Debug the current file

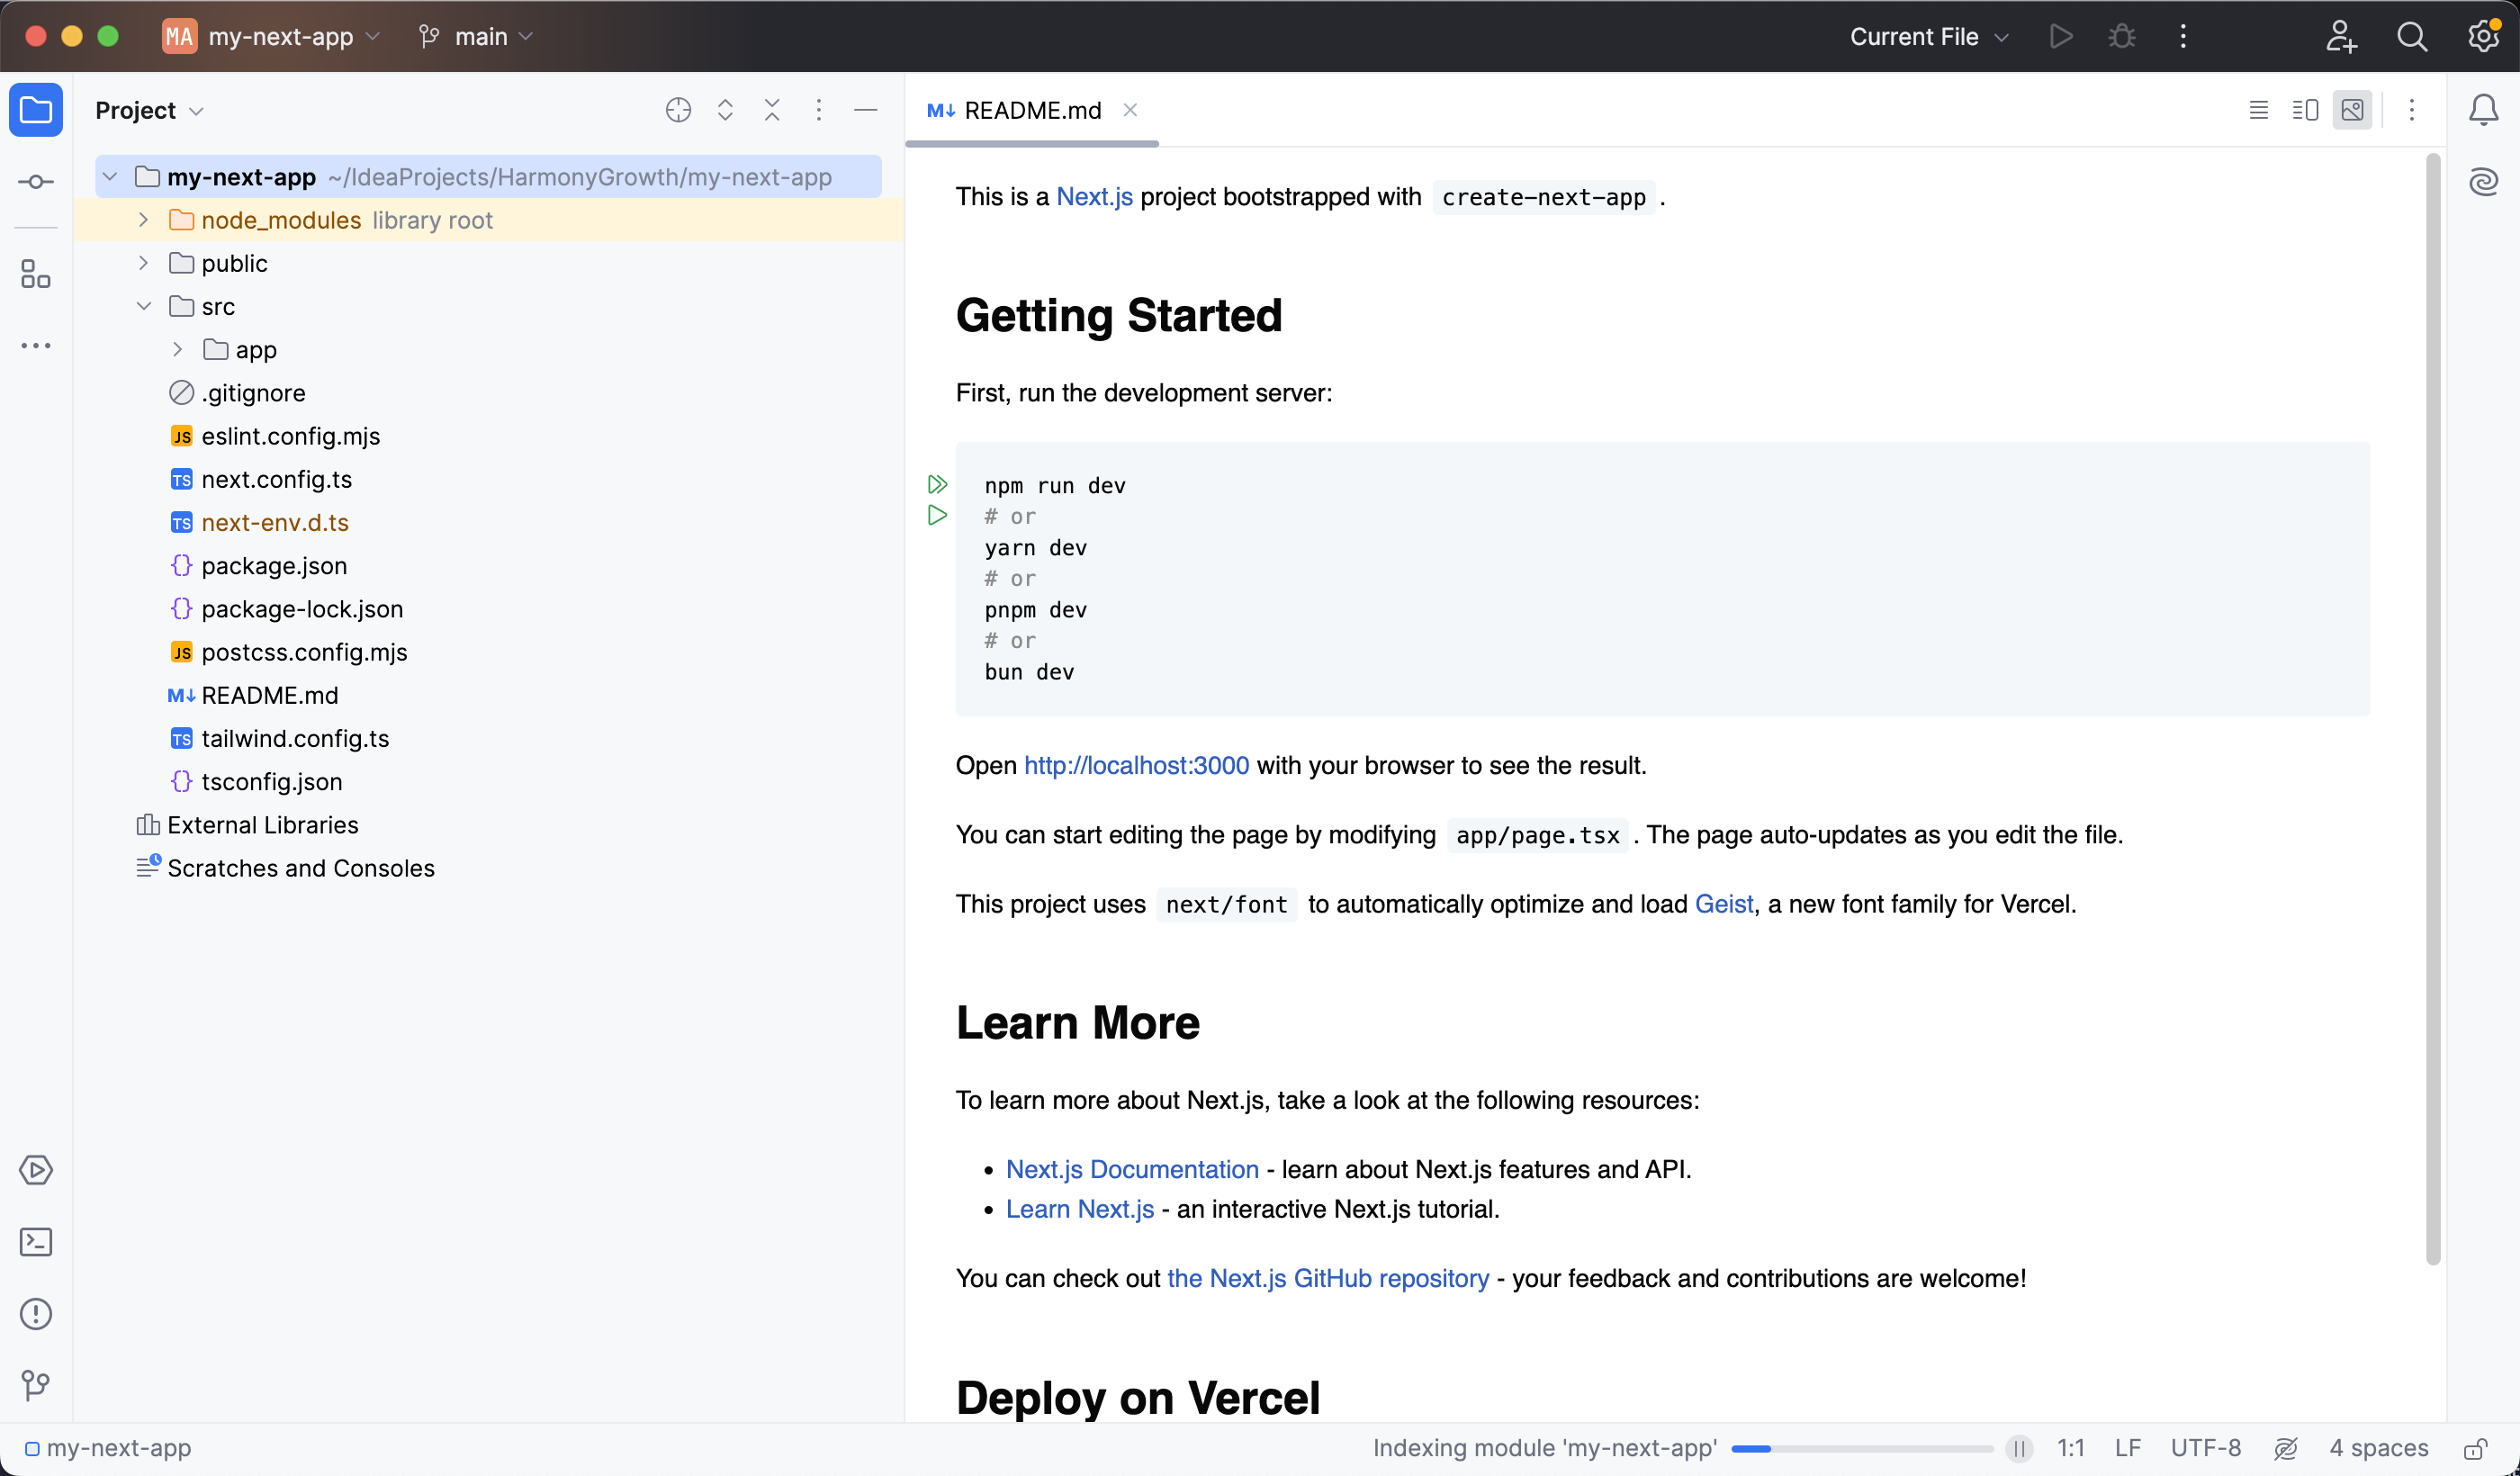coord(2122,36)
